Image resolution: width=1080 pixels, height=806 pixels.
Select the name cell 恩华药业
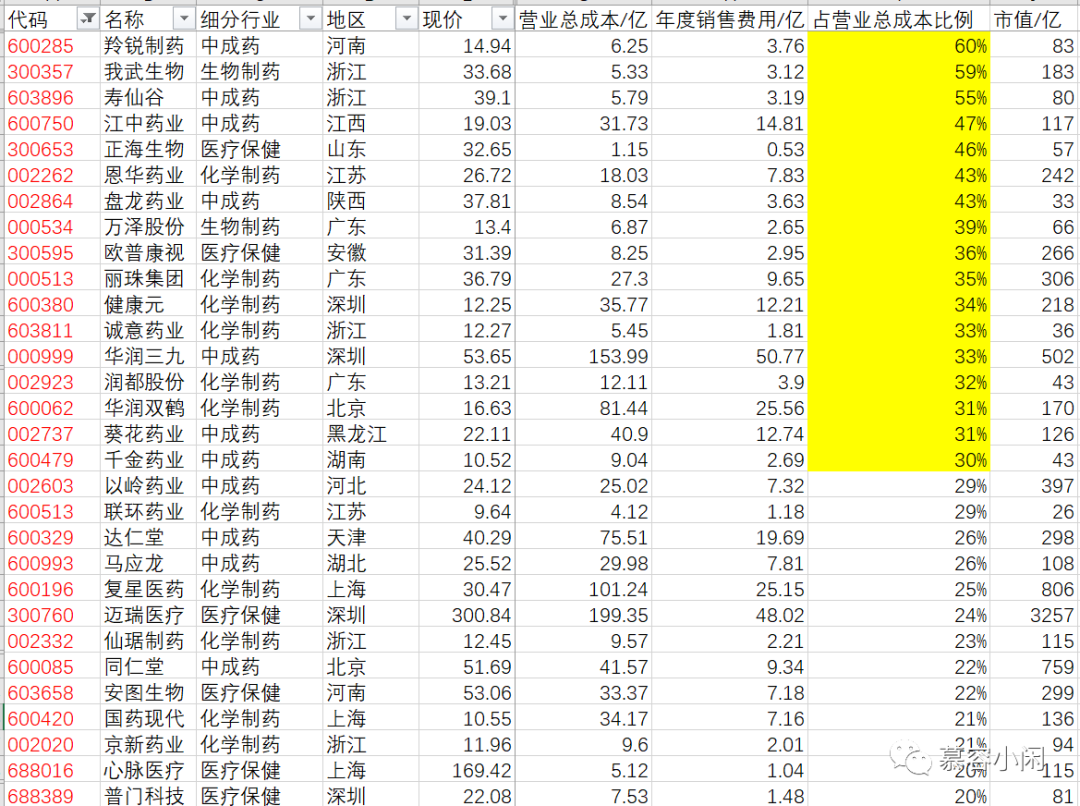pyautogui.click(x=148, y=175)
